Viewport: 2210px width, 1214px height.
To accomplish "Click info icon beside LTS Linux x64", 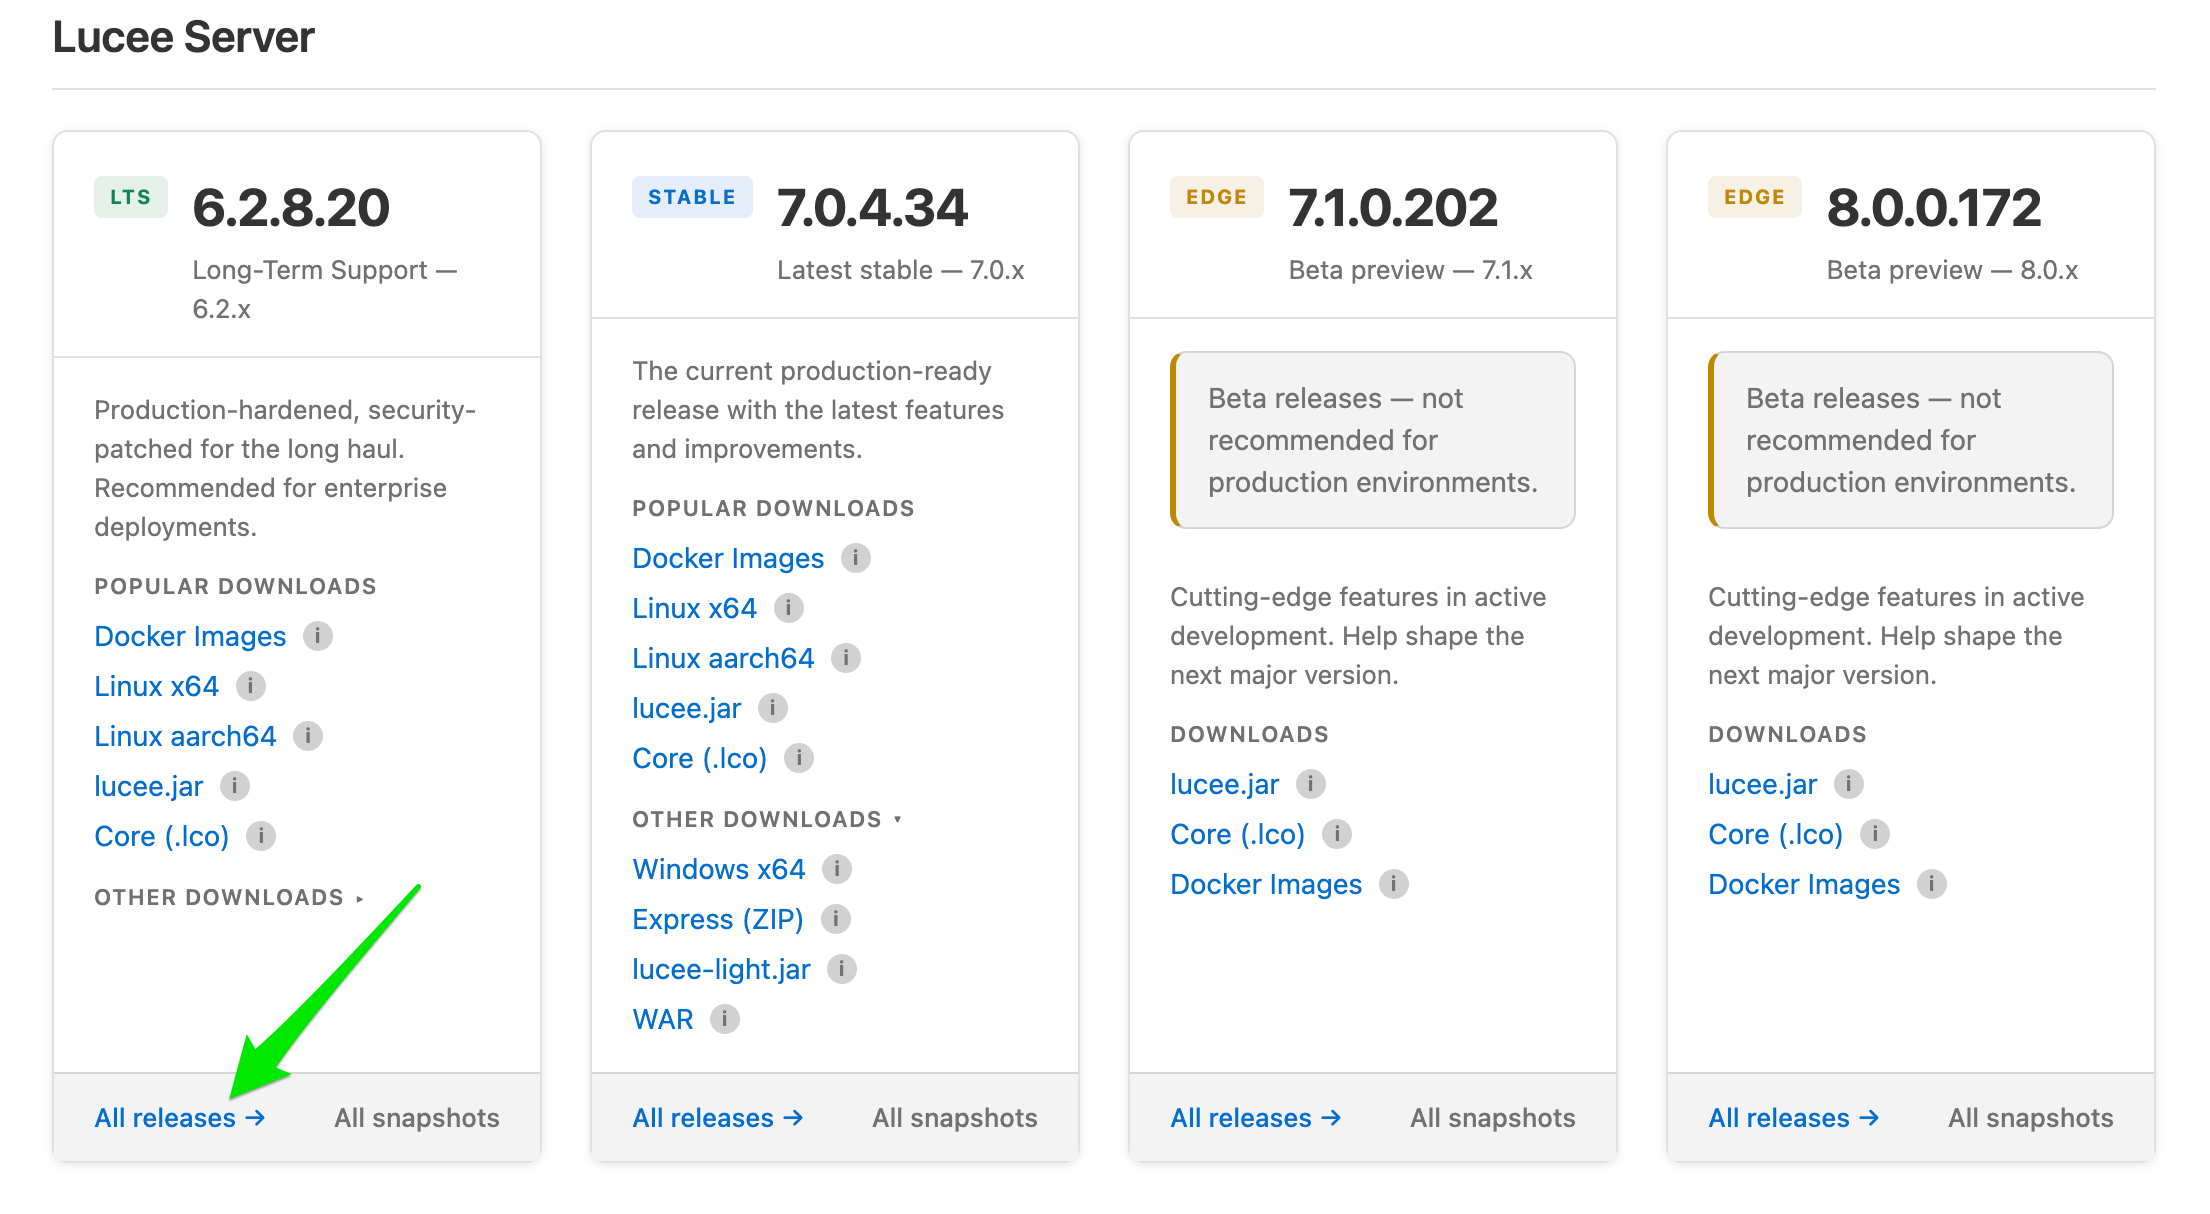I will (250, 686).
